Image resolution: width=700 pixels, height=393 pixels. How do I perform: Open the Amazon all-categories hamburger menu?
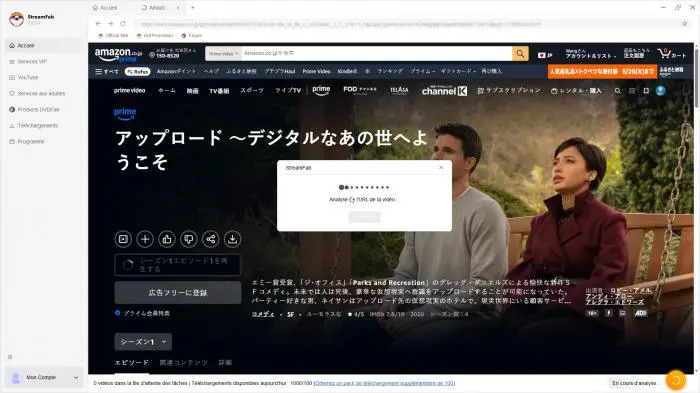106,71
